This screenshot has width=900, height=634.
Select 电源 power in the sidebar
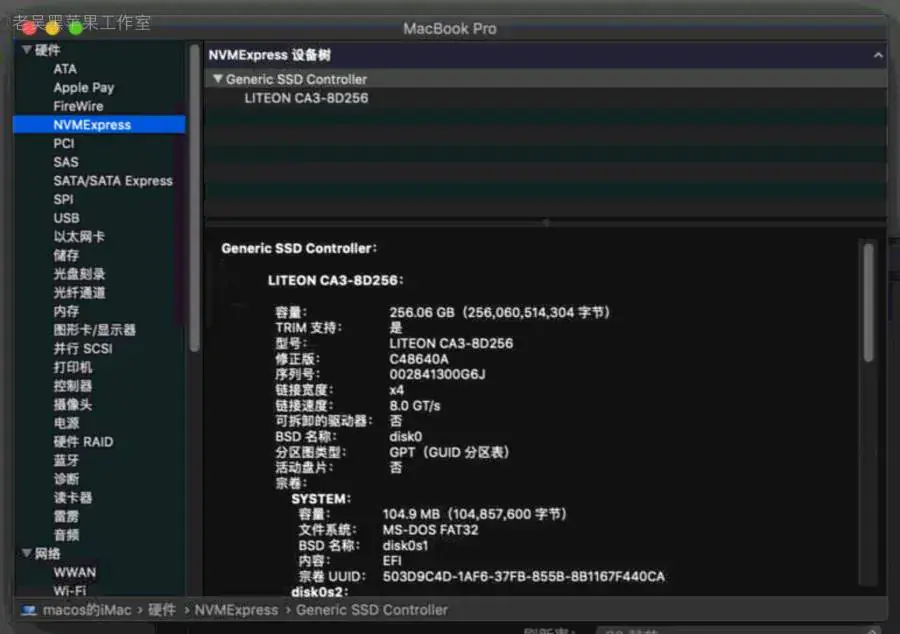point(66,423)
